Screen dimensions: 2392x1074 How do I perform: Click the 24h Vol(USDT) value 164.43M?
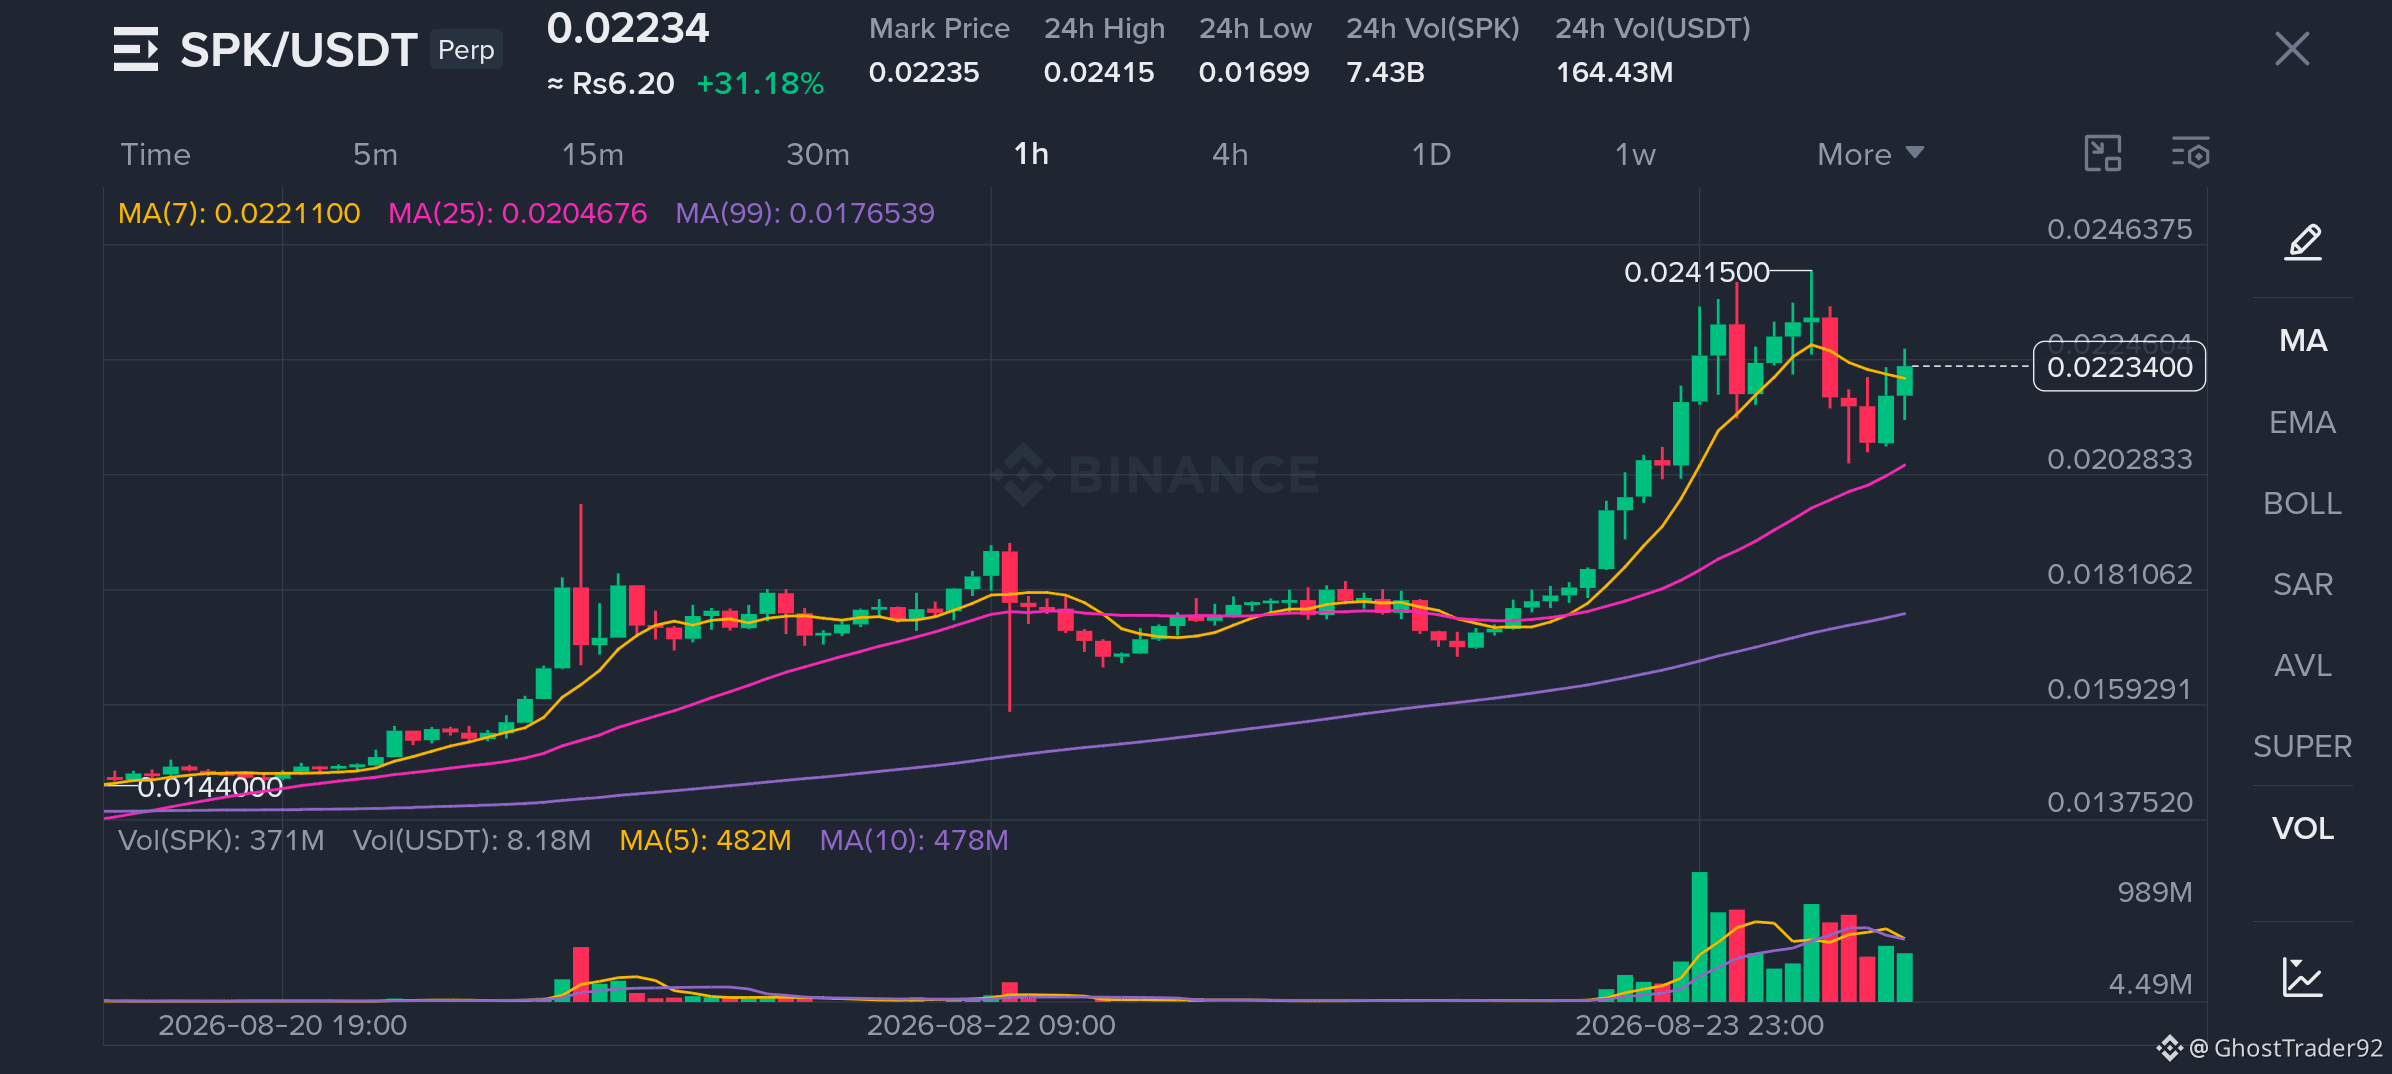coord(1614,72)
